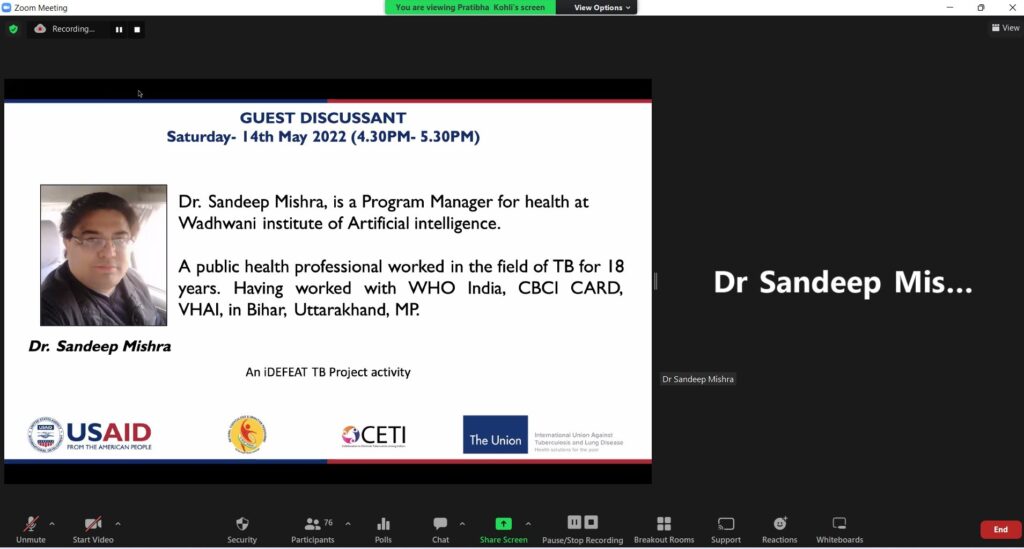Image resolution: width=1024 pixels, height=549 pixels.
Task: Open Breakout Rooms
Action: [x=663, y=524]
